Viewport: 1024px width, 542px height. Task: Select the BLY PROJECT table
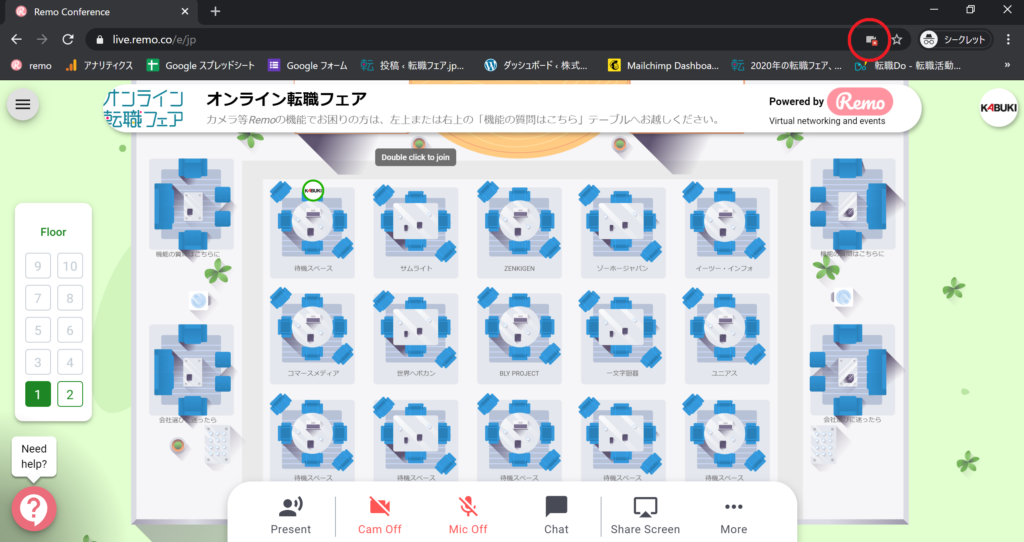tap(519, 336)
